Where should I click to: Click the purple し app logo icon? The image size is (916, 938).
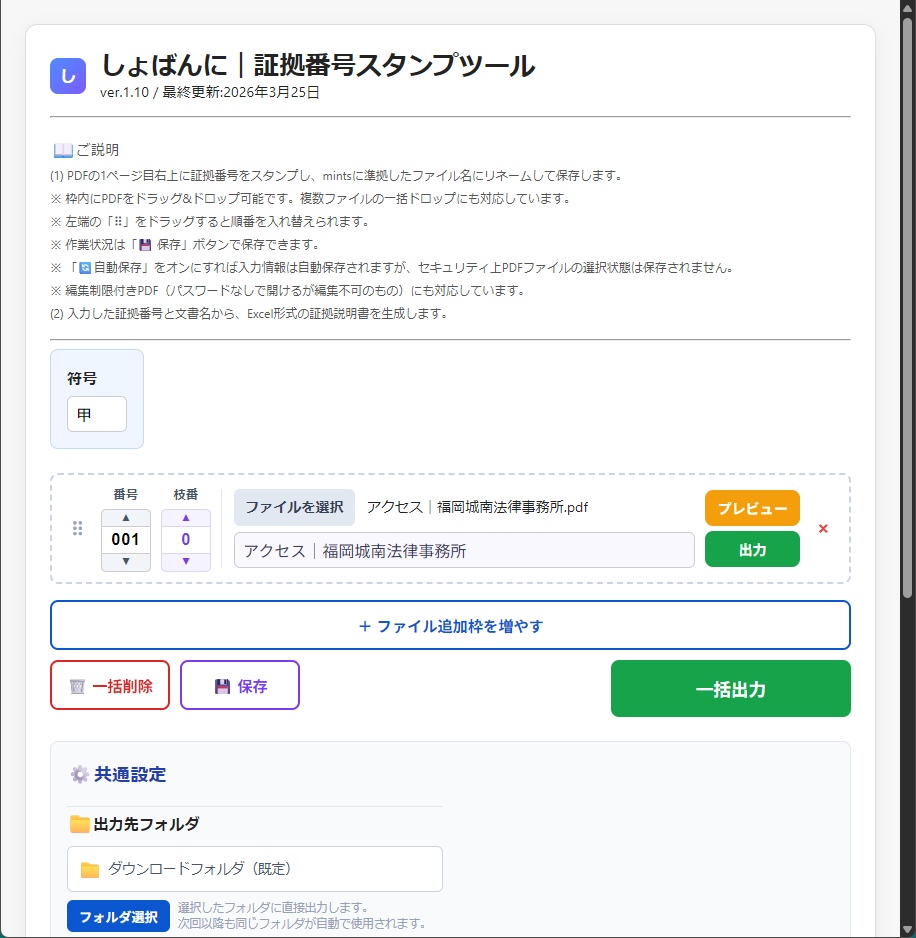(x=67, y=76)
